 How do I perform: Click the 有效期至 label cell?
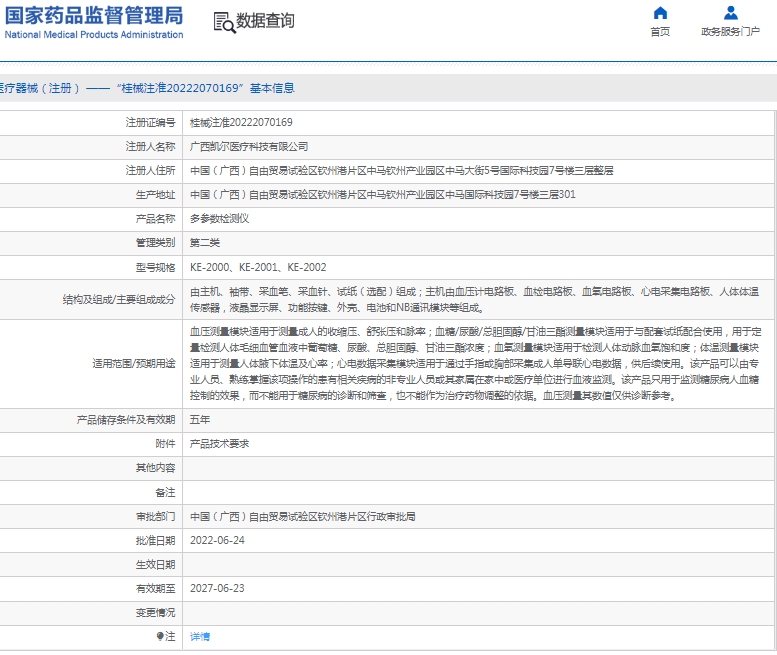pos(91,588)
